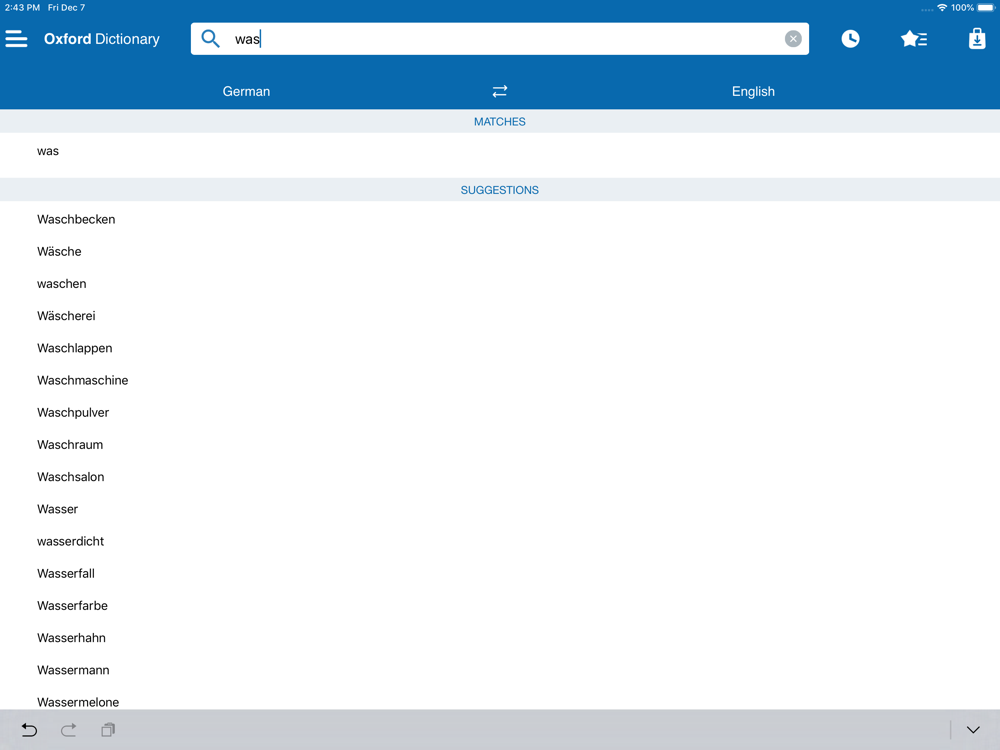Open suggestion 'Waschsalon'
1000x750 pixels.
pyautogui.click(x=500, y=477)
